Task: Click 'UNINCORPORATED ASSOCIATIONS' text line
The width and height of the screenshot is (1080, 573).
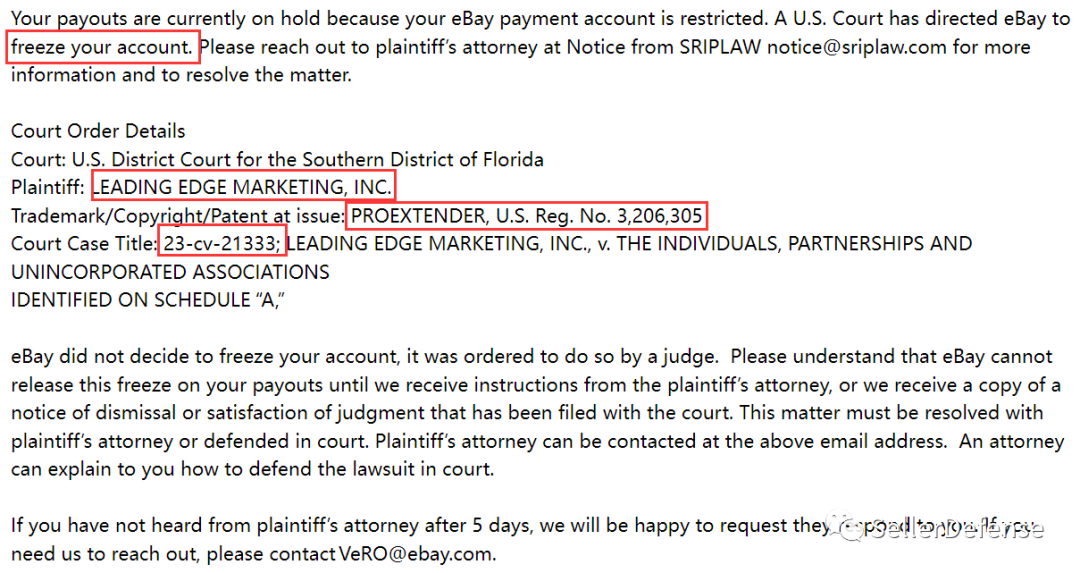Action: click(170, 272)
